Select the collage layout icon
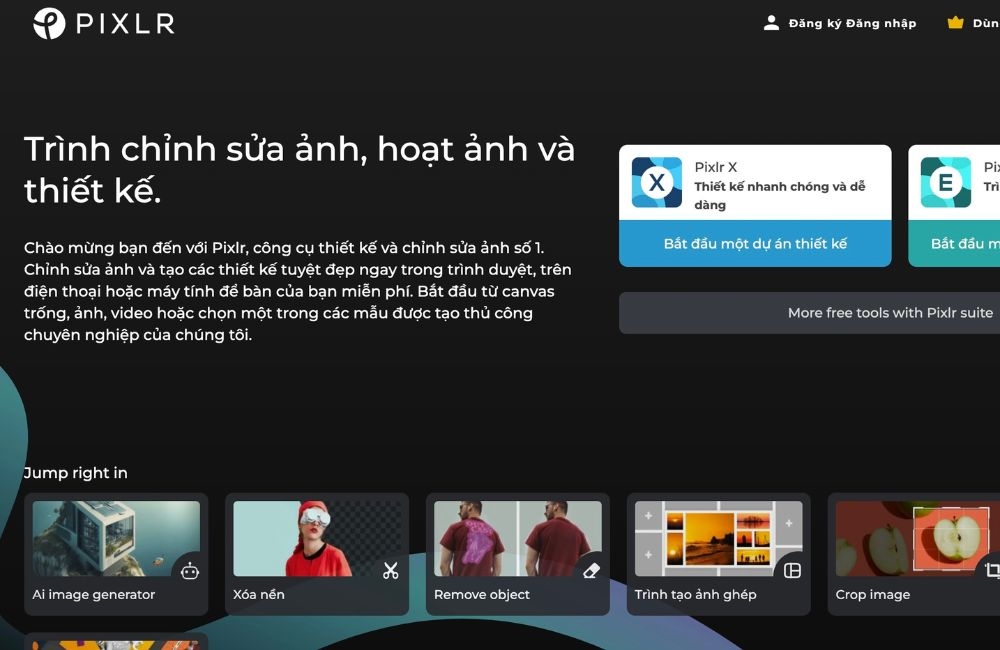Viewport: 1000px width, 650px height. (792, 571)
